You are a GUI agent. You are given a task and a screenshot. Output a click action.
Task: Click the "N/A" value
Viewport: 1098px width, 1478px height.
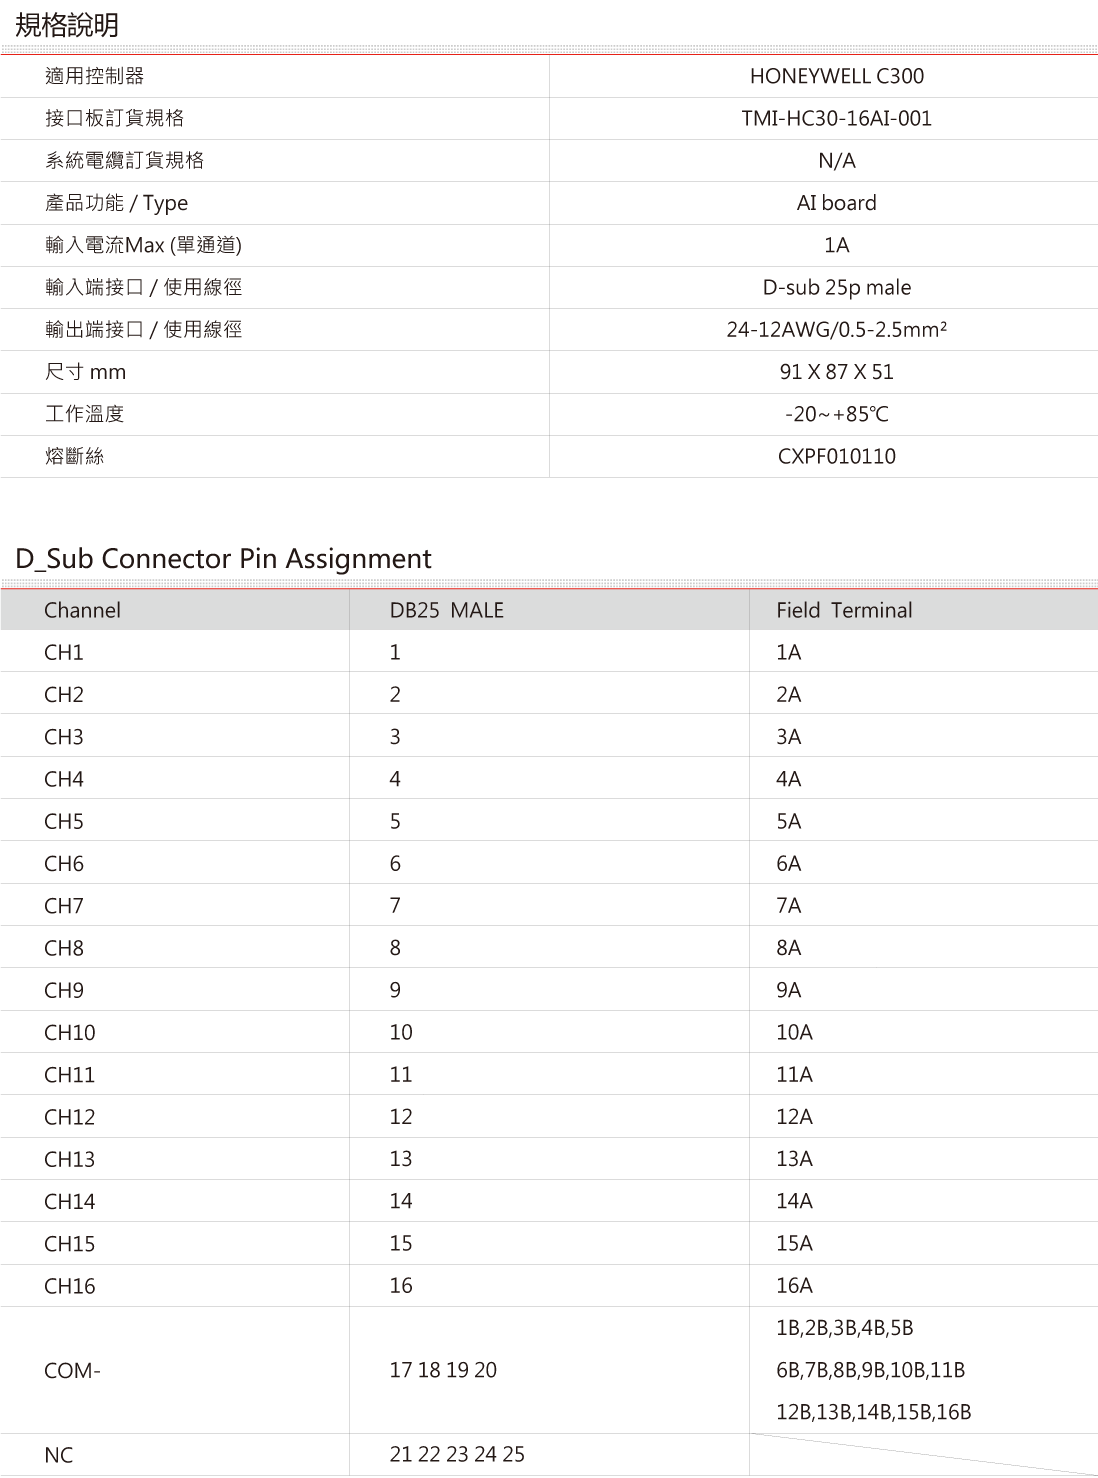click(x=837, y=160)
